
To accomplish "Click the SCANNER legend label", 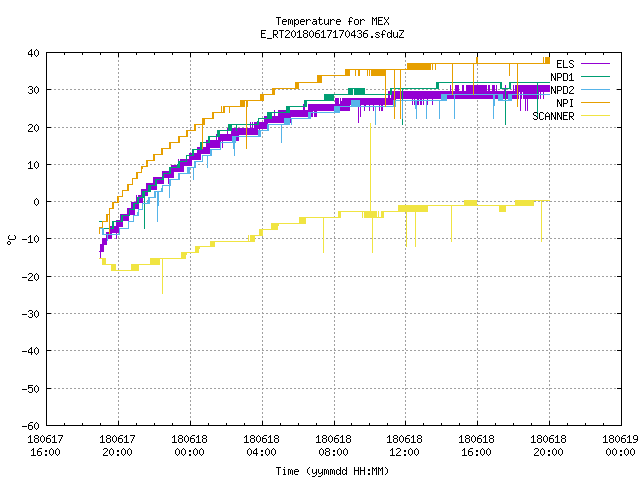I will [x=553, y=116].
